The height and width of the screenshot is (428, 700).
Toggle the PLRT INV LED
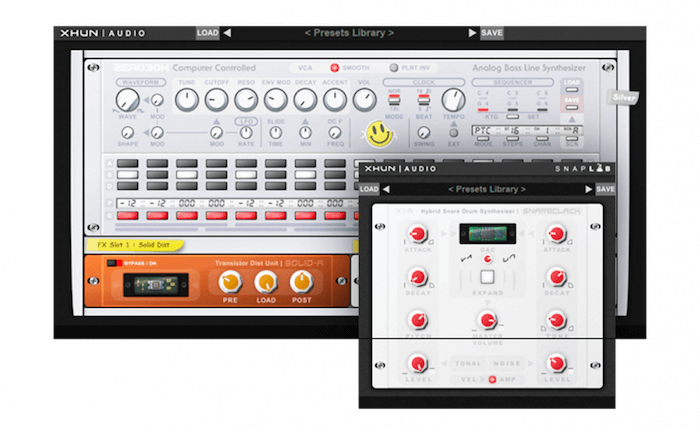pos(394,68)
